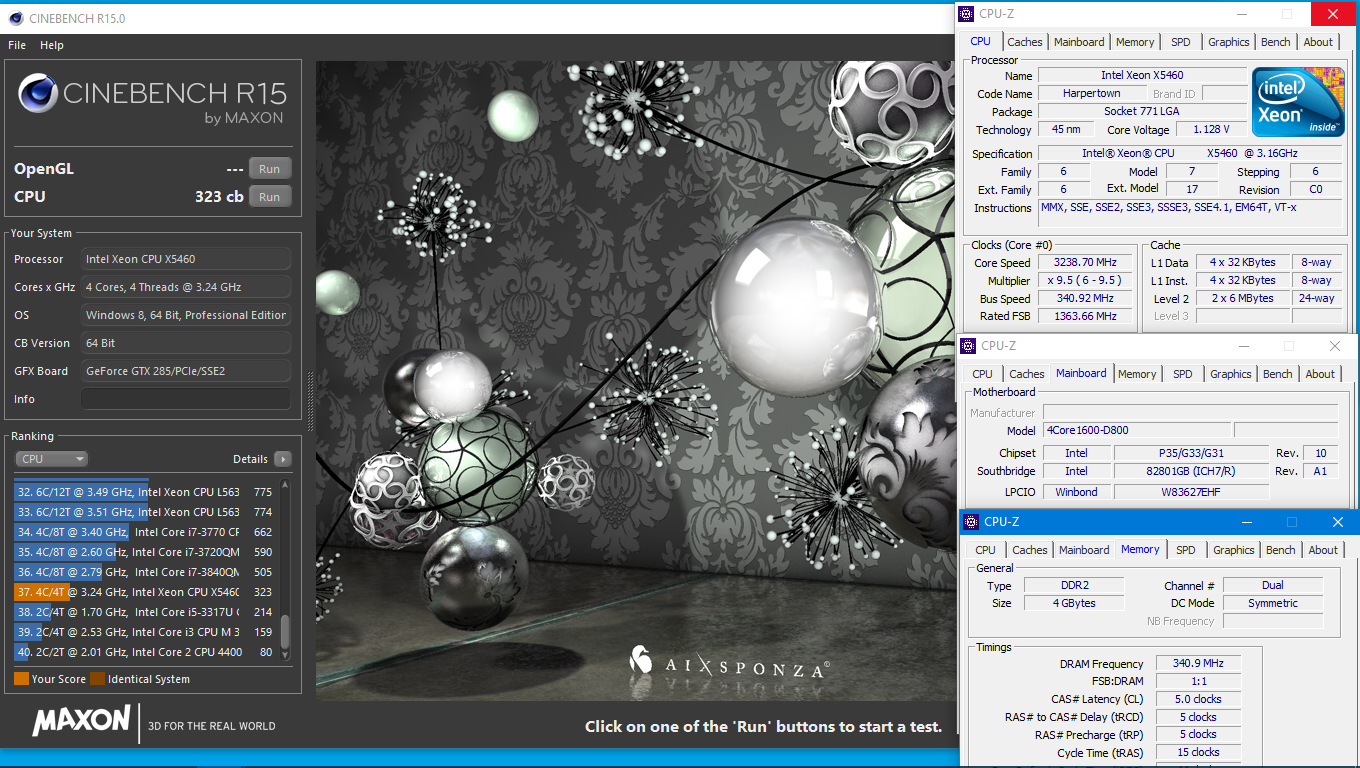Click the DC Mode value Symmetric

pyautogui.click(x=1273, y=603)
